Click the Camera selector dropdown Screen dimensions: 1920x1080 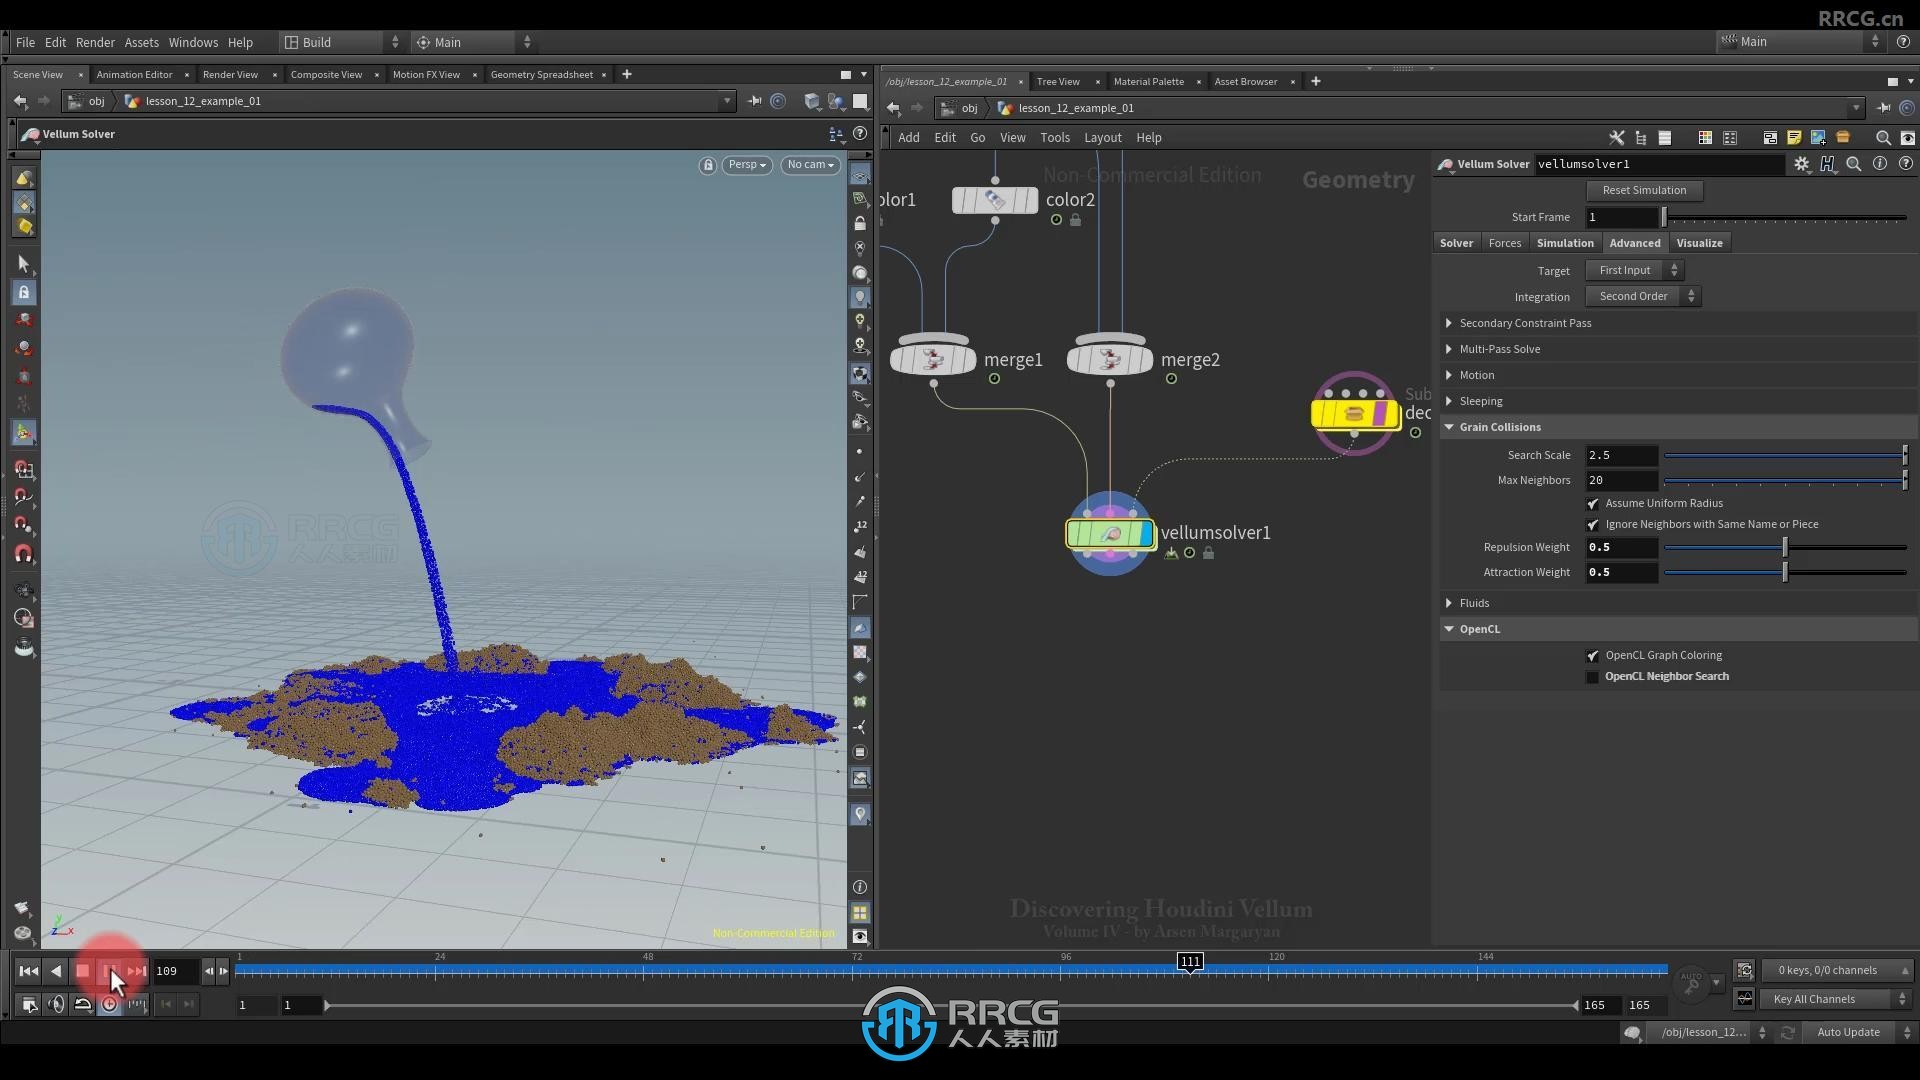point(807,164)
